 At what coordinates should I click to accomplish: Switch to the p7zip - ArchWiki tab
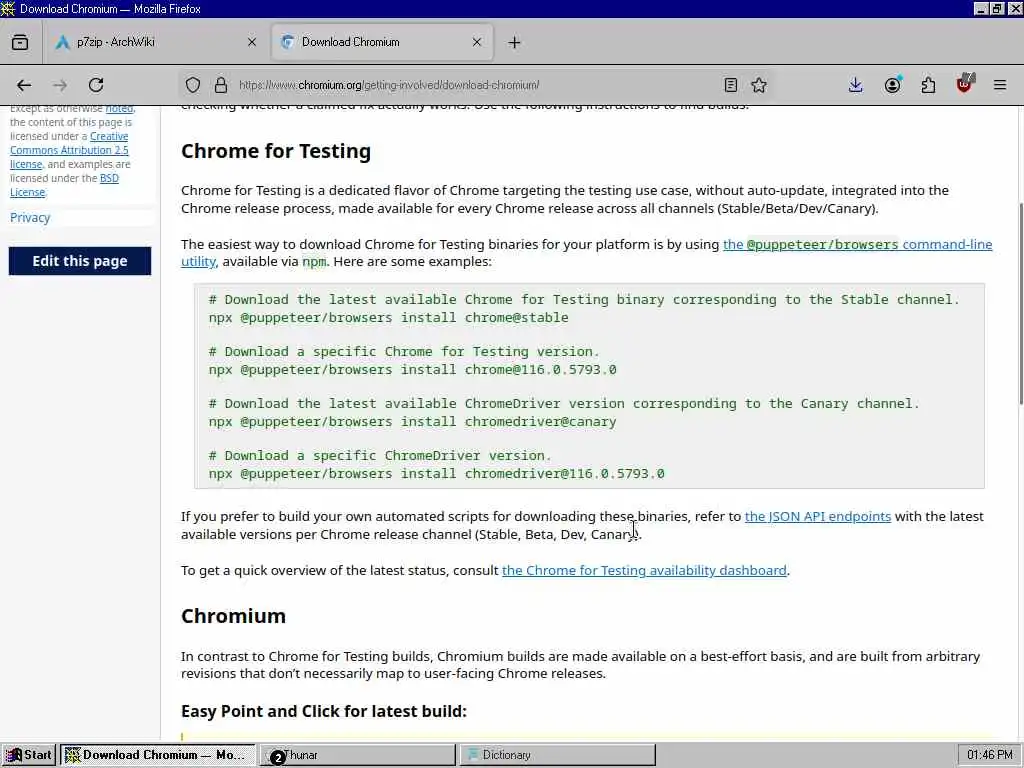(155, 42)
